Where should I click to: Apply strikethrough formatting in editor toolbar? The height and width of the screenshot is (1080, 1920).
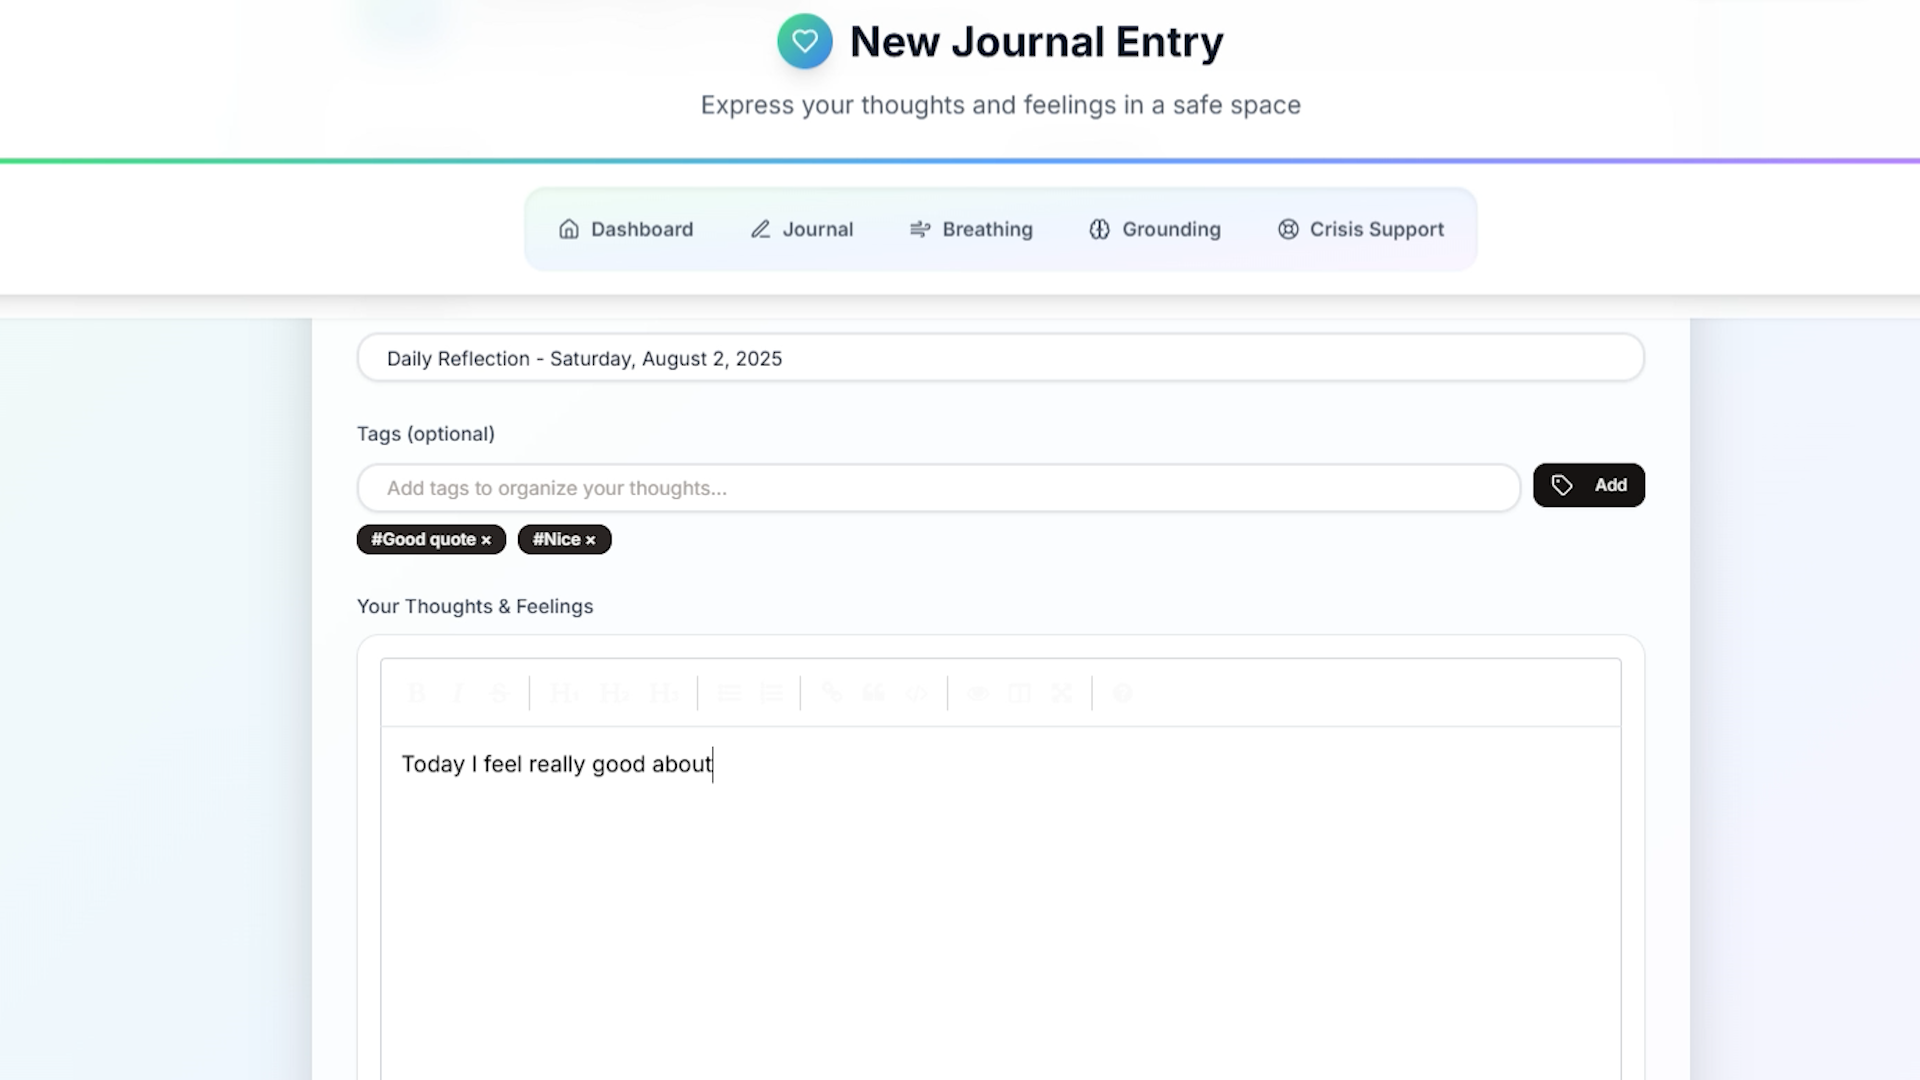[499, 693]
